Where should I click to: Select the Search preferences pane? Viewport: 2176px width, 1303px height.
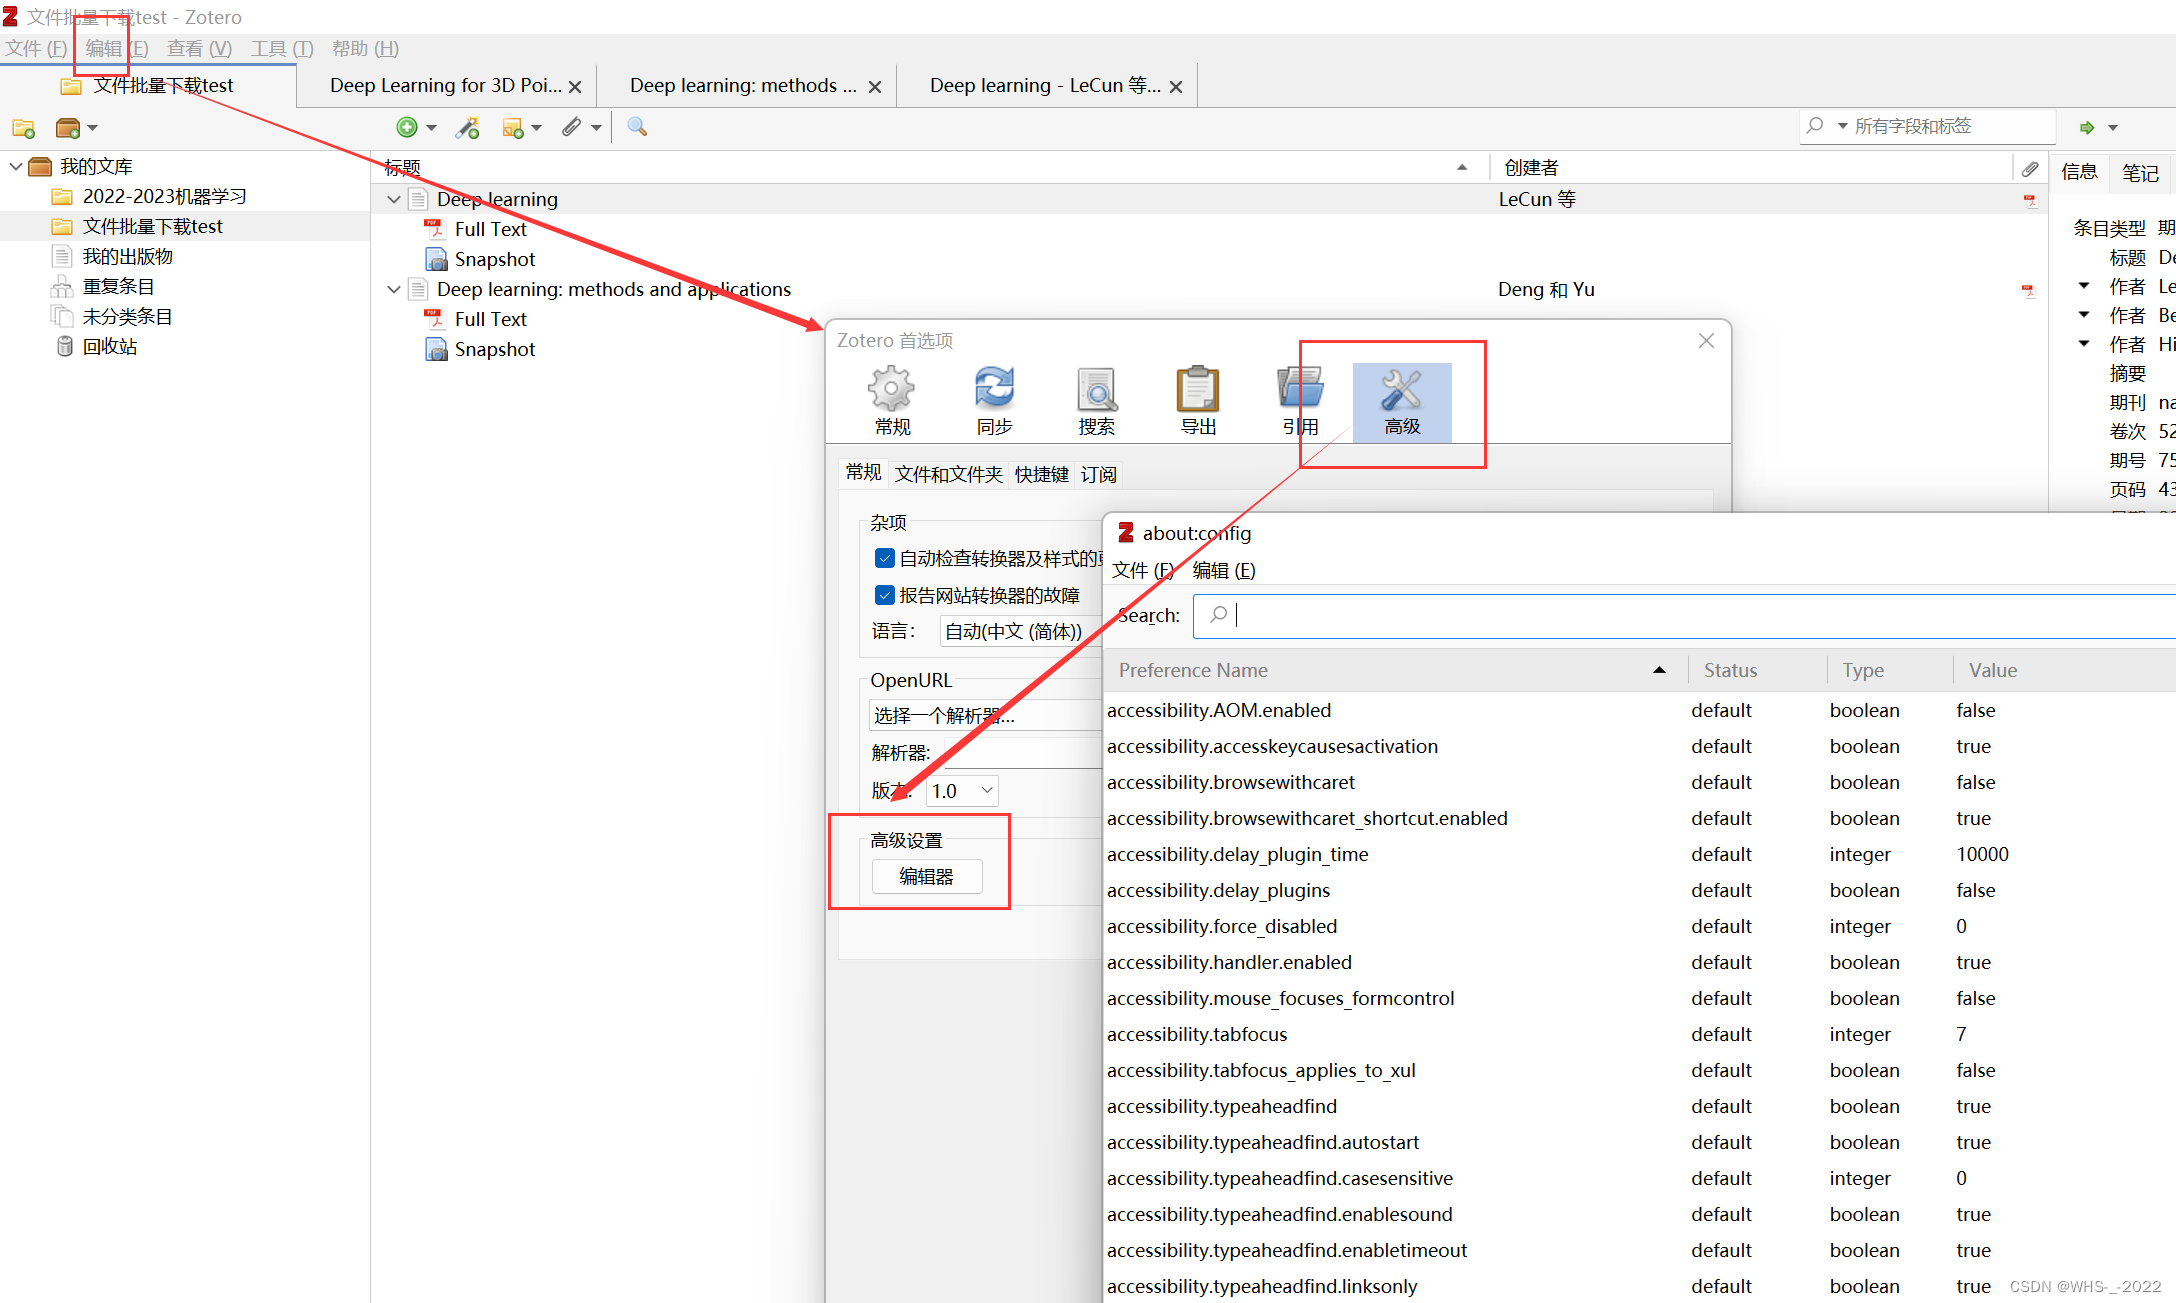[x=1096, y=401]
